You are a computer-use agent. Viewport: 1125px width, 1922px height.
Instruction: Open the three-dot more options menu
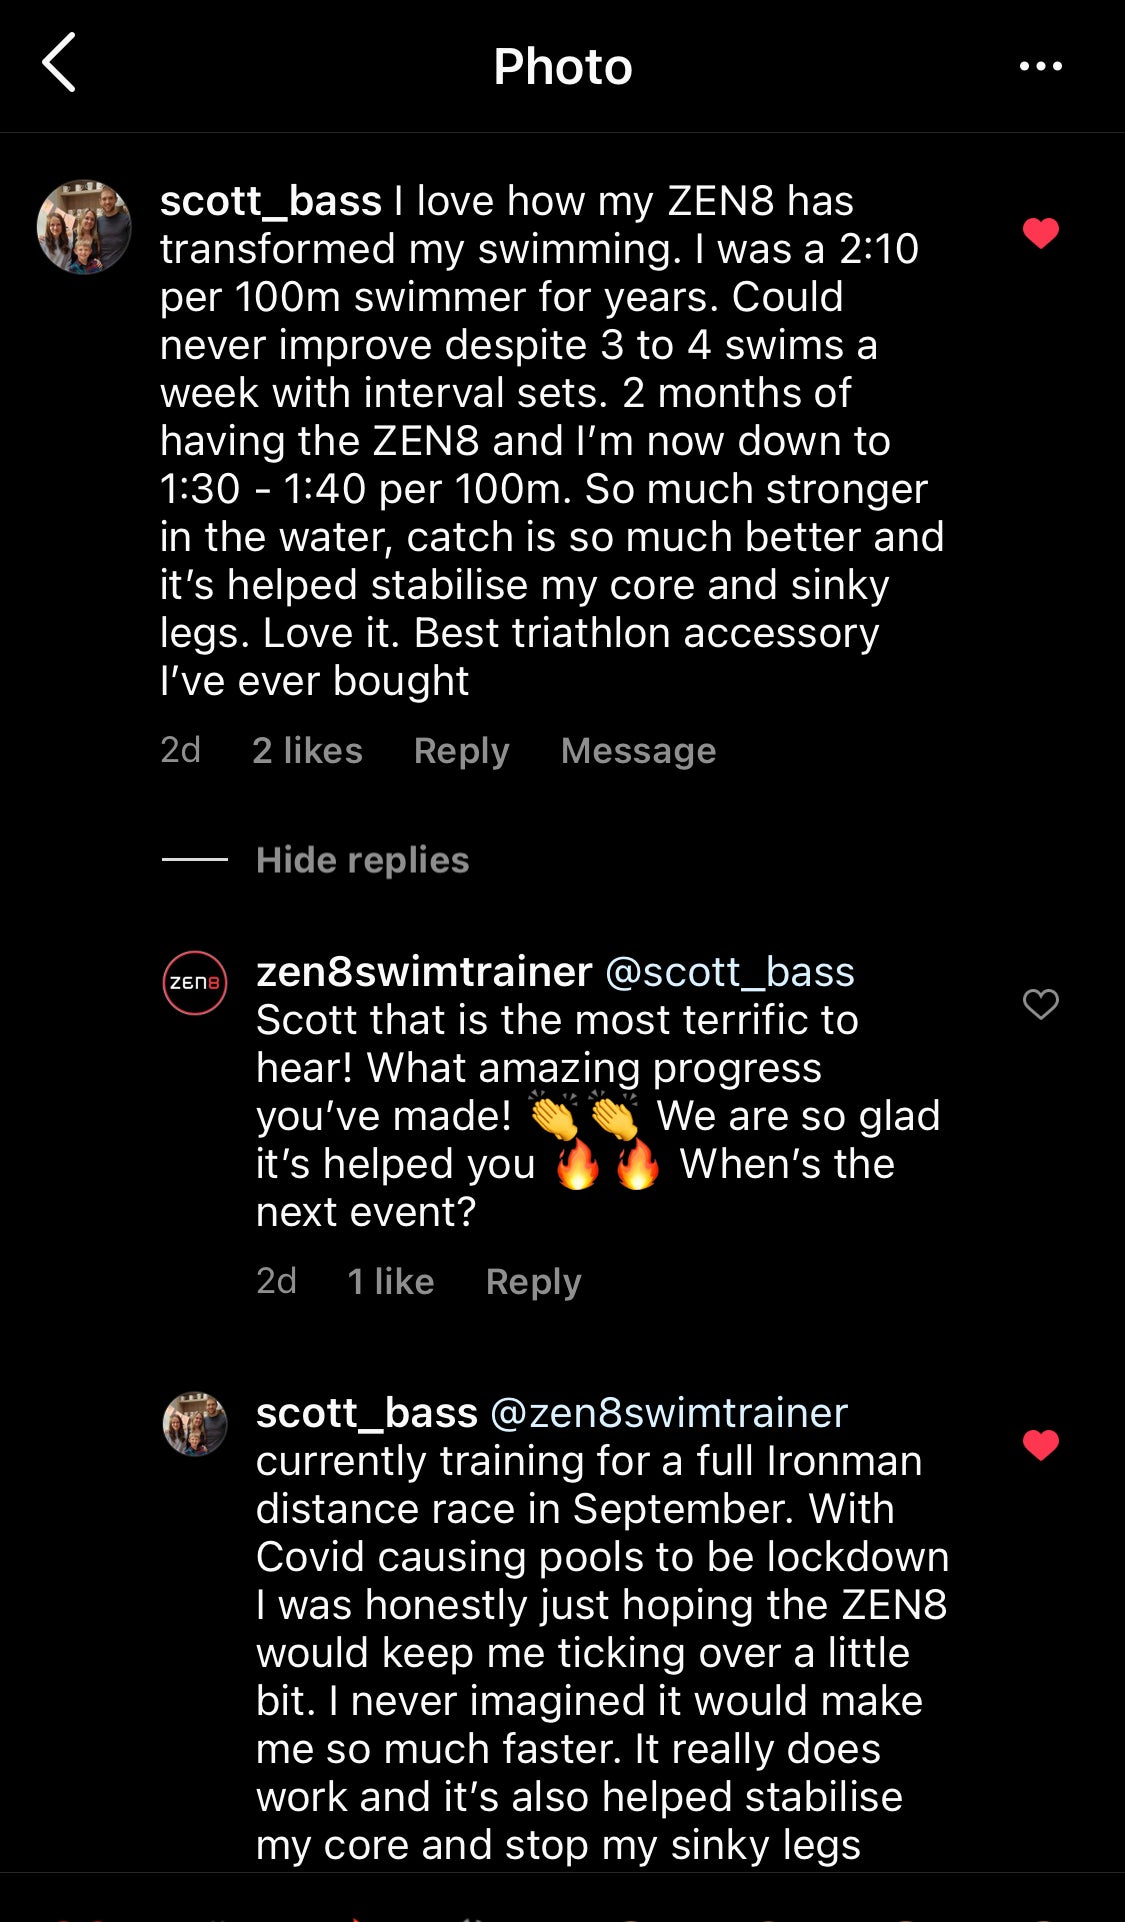(x=1040, y=66)
